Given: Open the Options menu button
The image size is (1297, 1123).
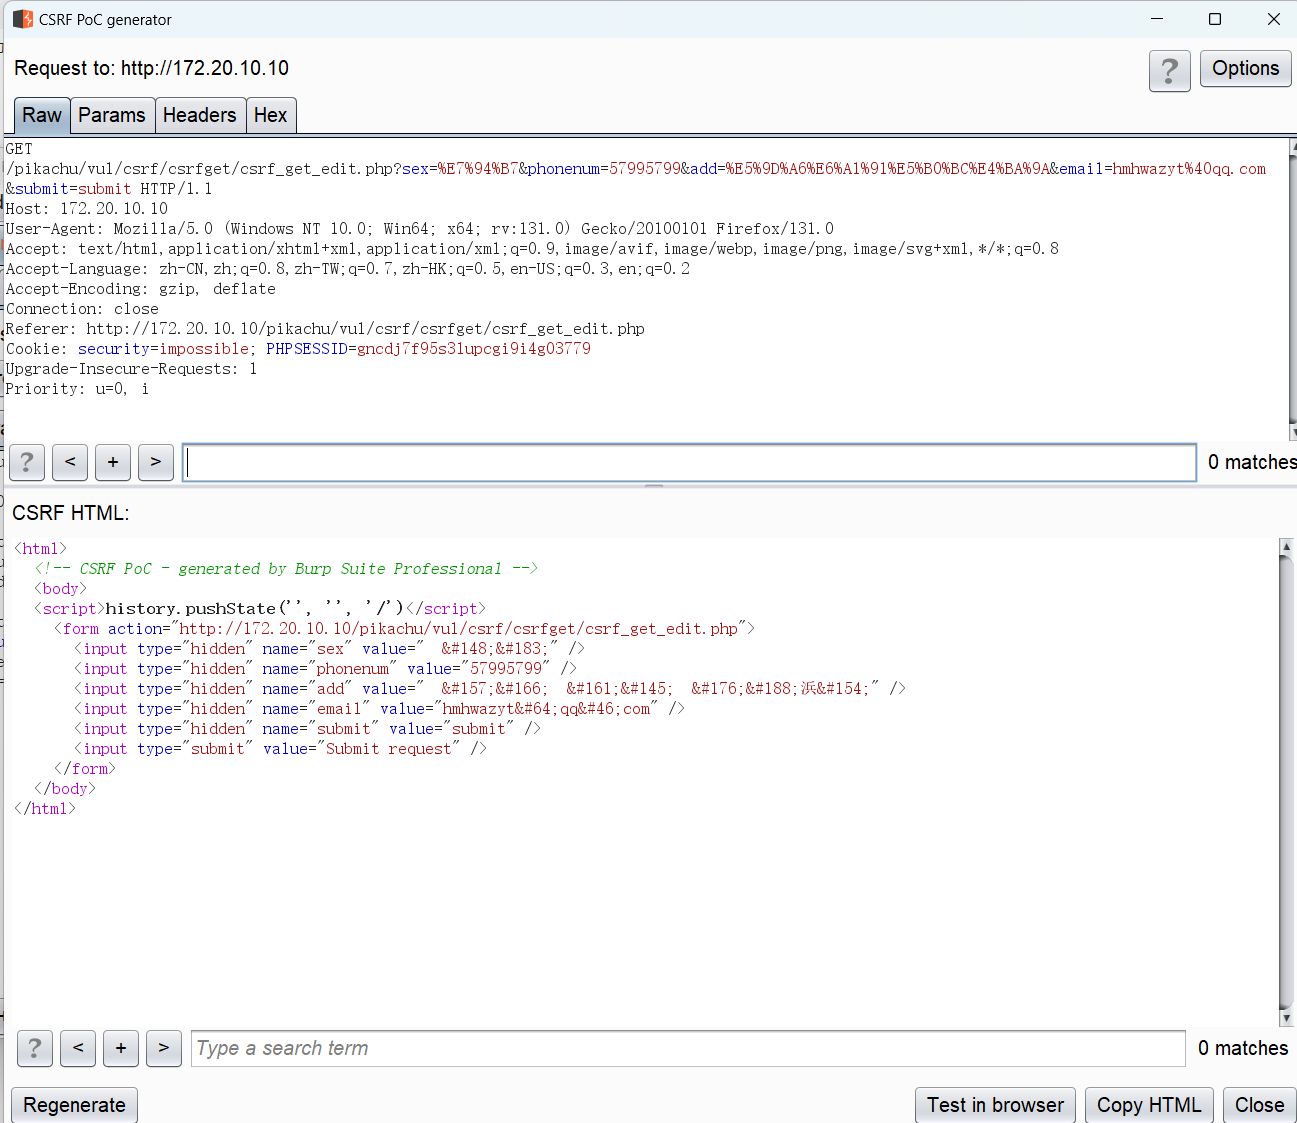Looking at the screenshot, I should click(x=1245, y=68).
